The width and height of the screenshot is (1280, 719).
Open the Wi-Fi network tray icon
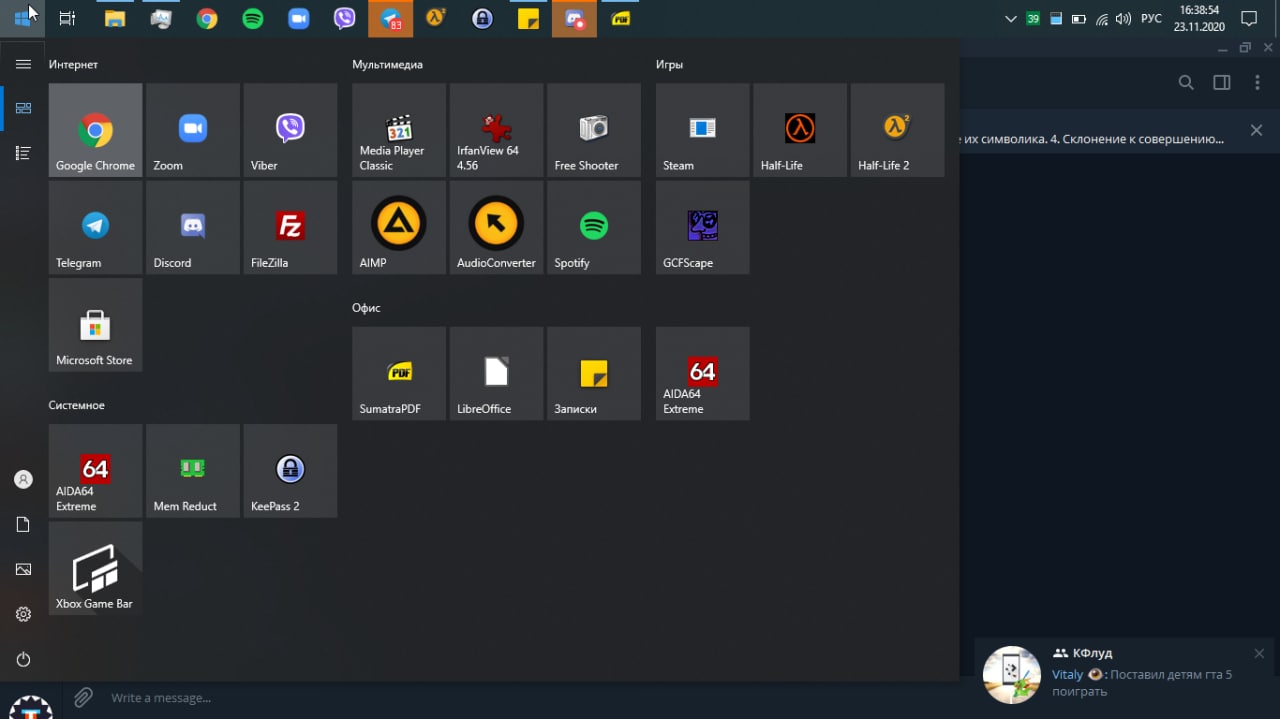(x=1102, y=18)
